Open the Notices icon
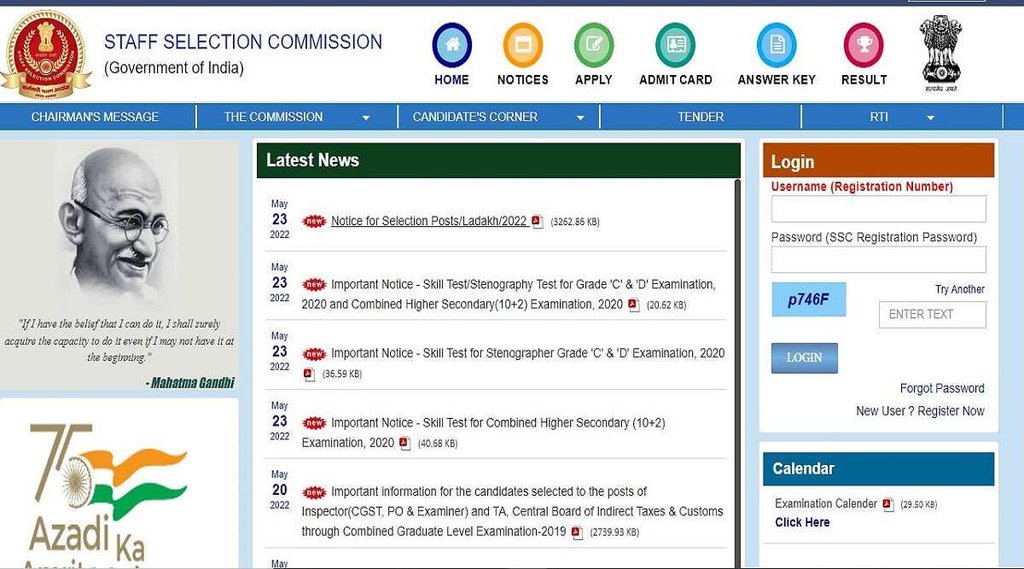This screenshot has height=569, width=1024. pos(522,46)
